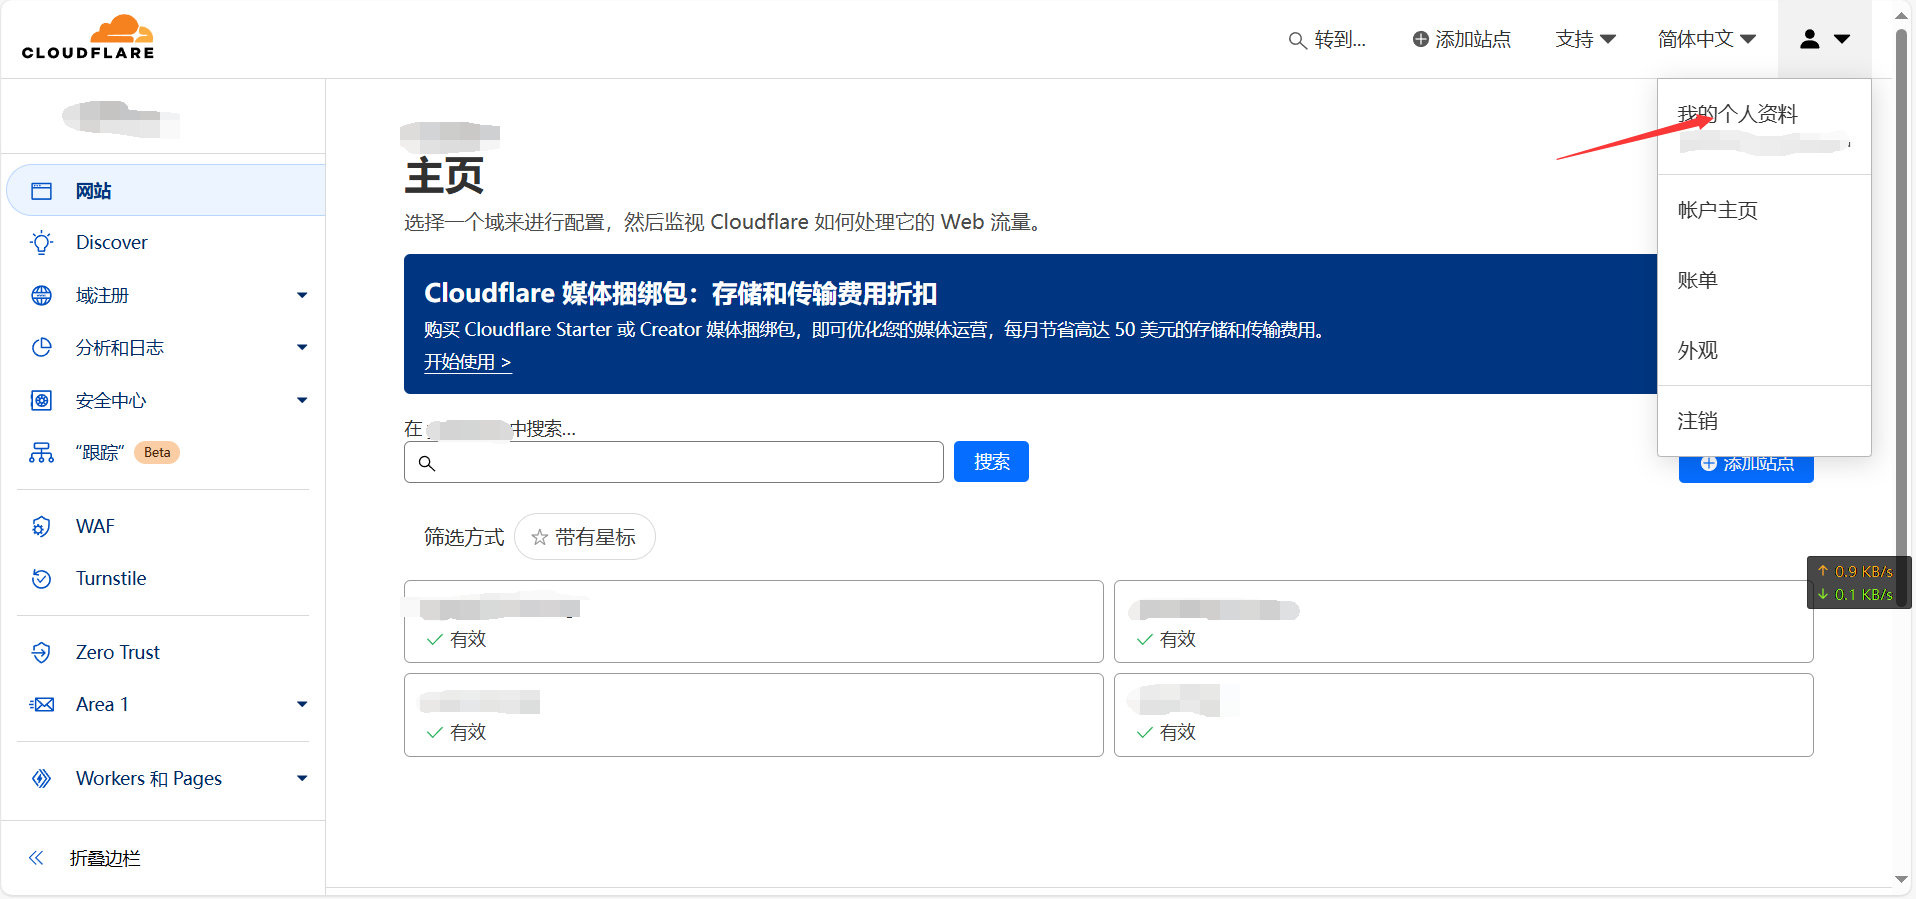Expand the 安全中心 submenu arrow
Viewport: 1916px width, 899px height.
(x=302, y=400)
